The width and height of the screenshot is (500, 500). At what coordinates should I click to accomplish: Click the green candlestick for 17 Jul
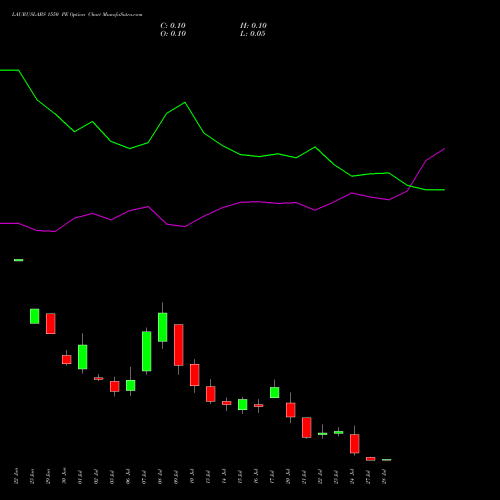(x=275, y=392)
